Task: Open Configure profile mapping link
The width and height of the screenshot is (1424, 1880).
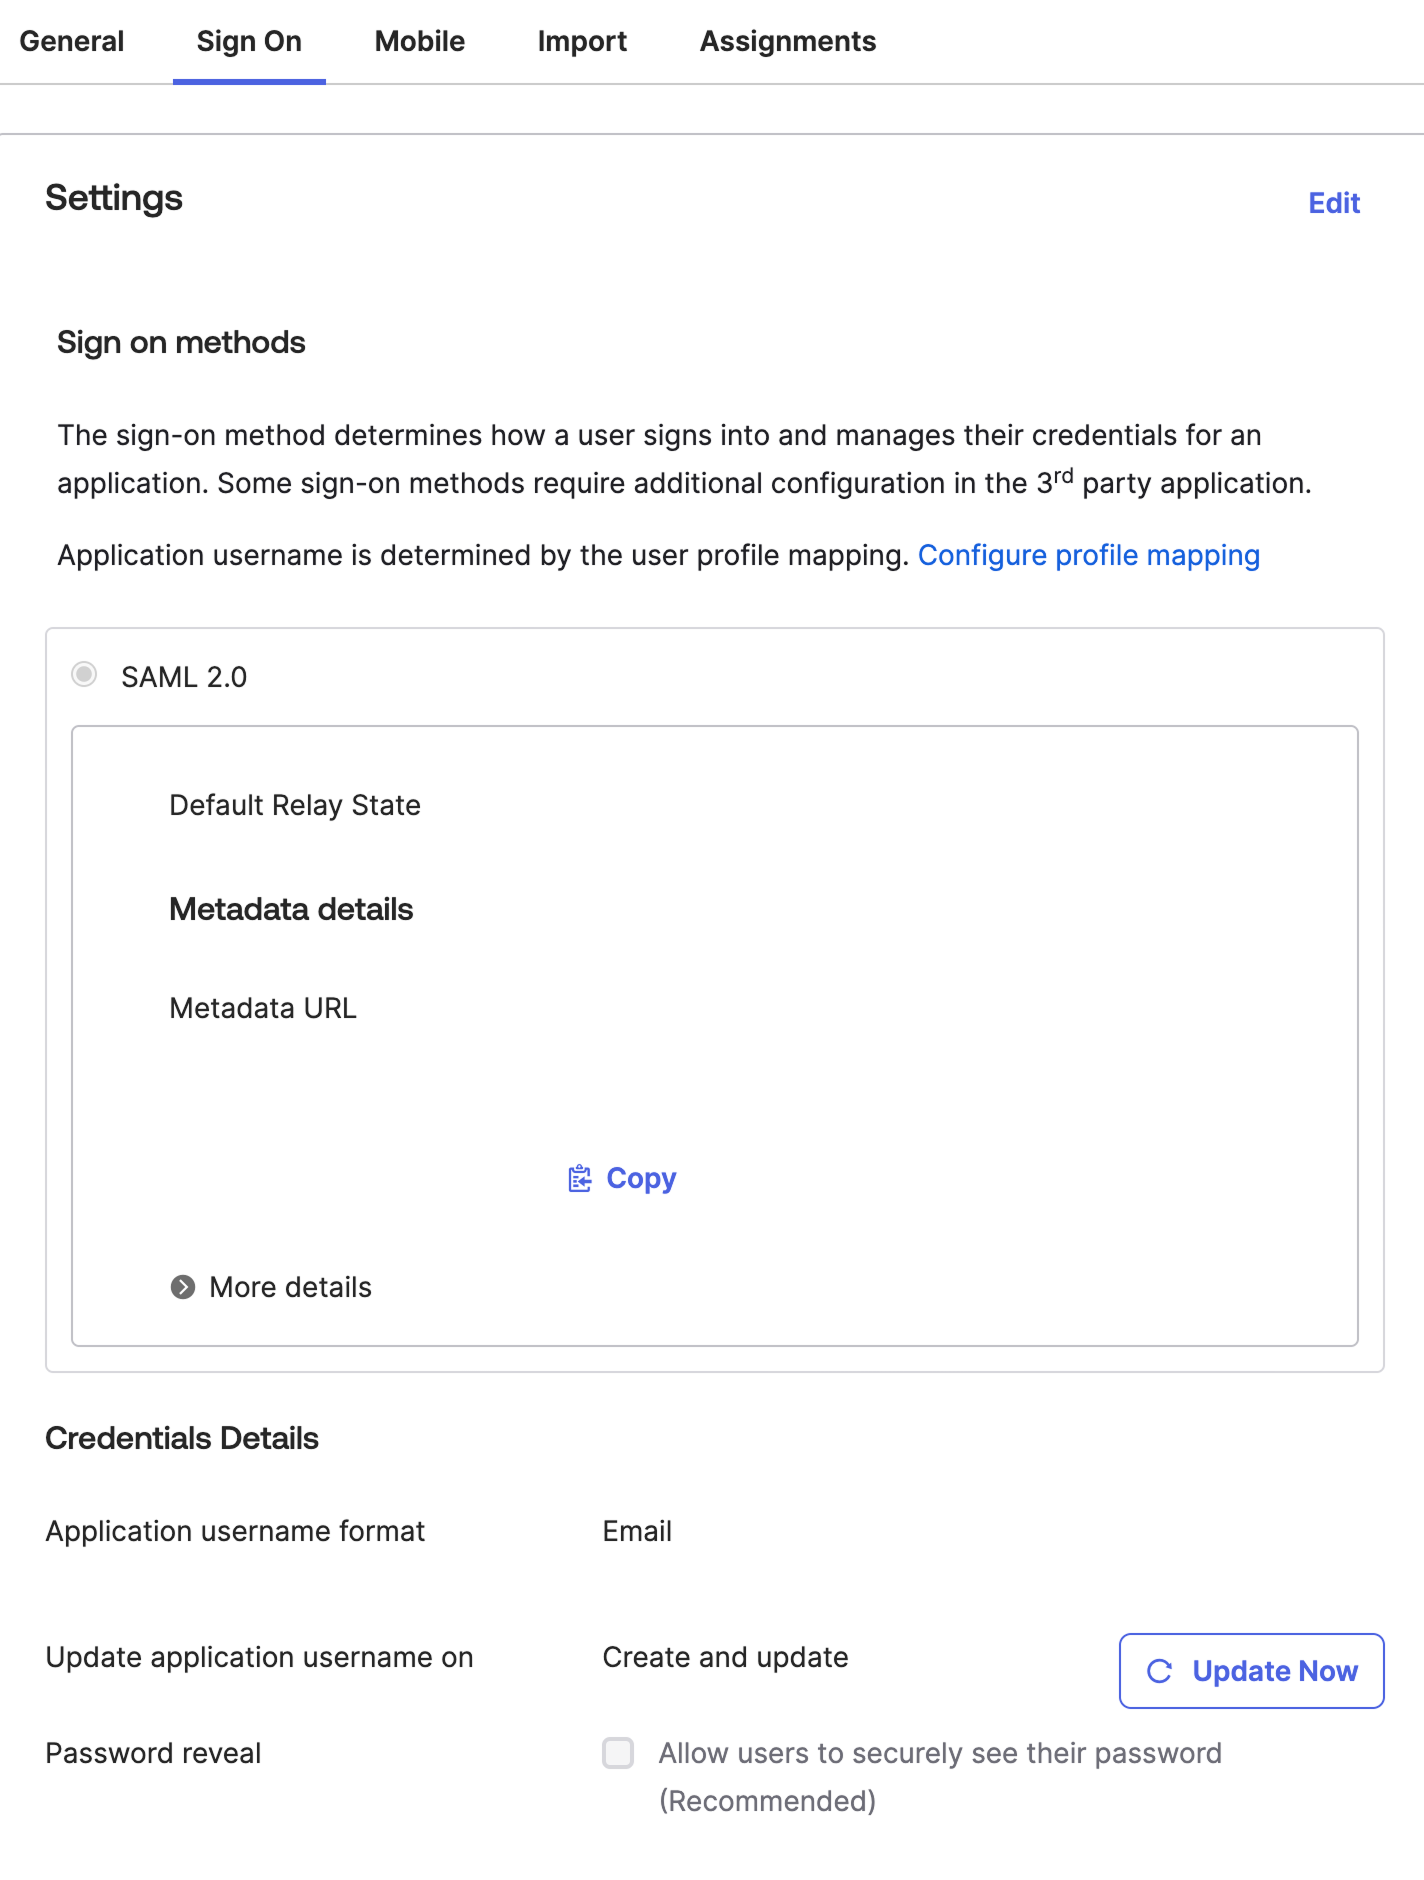Action: coord(1089,555)
